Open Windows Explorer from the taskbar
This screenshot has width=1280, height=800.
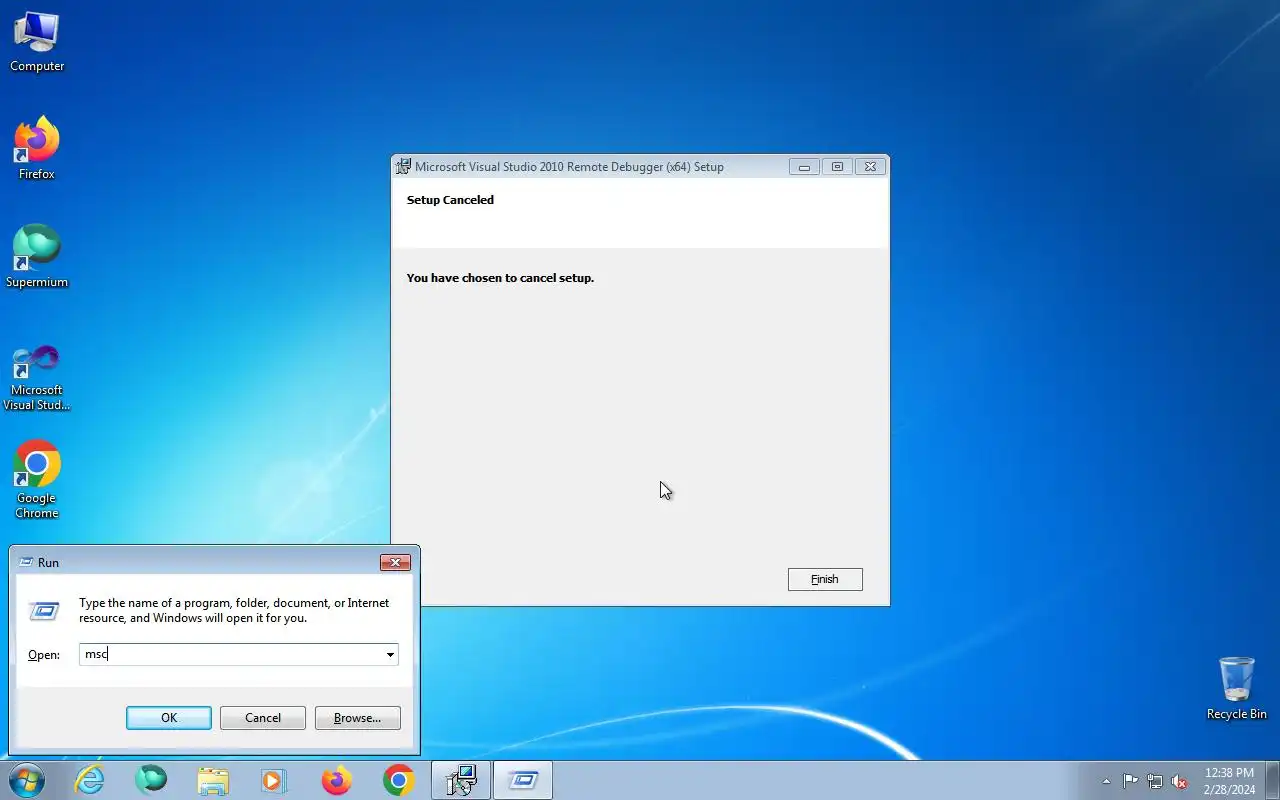(x=213, y=780)
